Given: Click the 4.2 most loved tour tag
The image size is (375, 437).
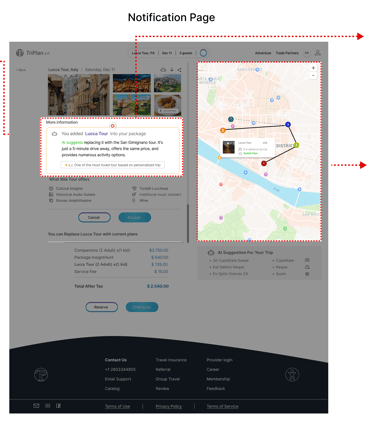Looking at the screenshot, I should [x=113, y=165].
